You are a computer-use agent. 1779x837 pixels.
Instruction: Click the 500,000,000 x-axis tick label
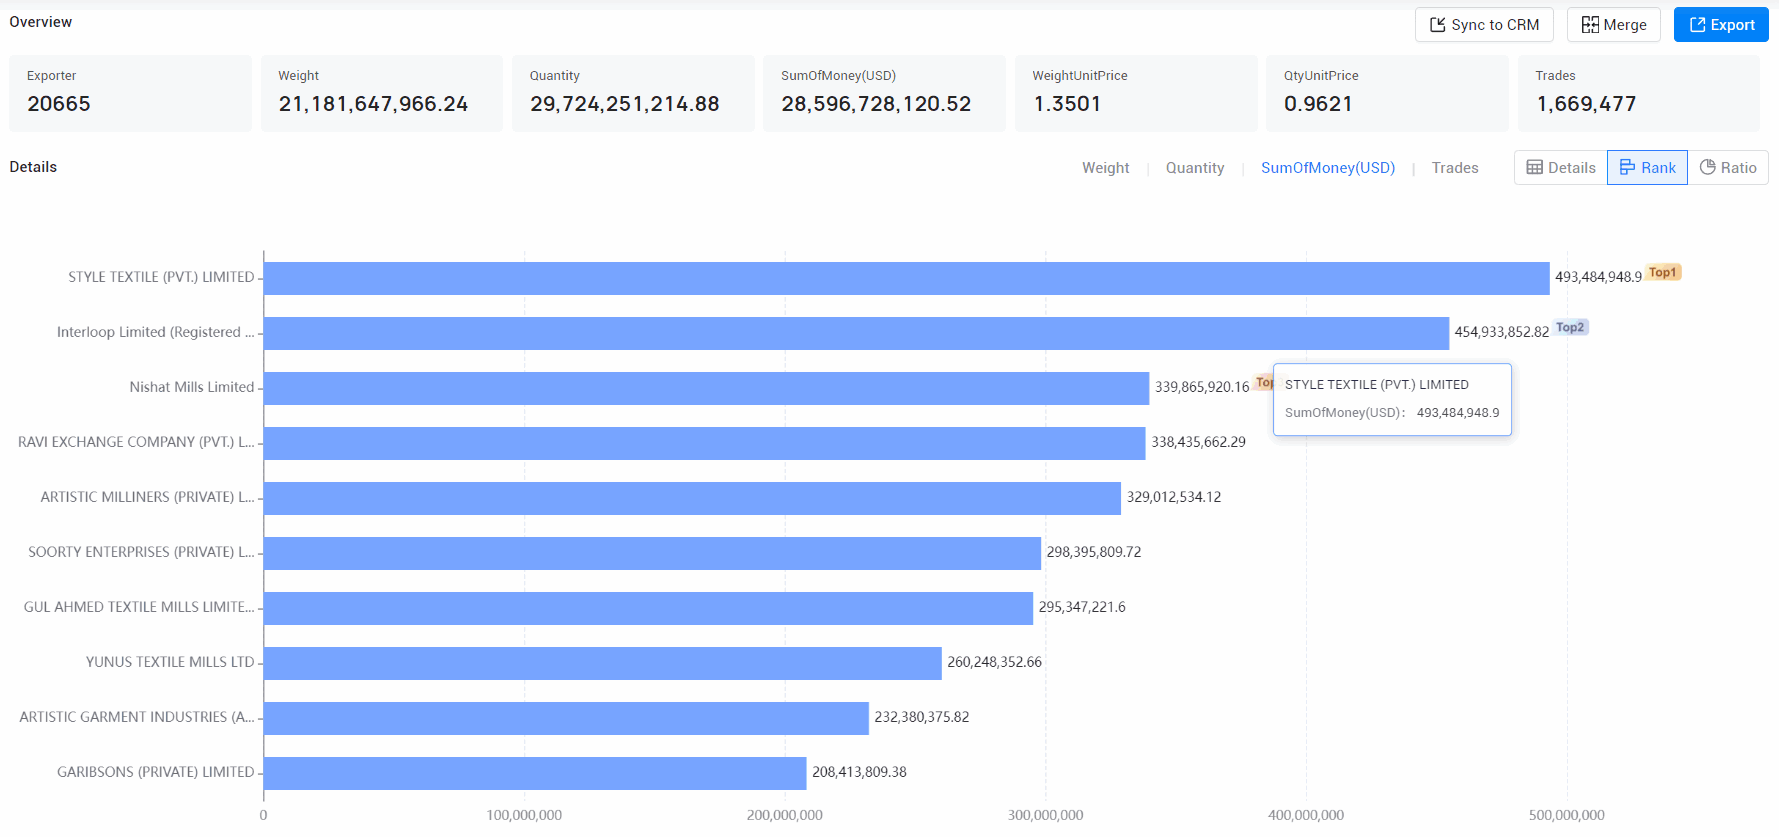pos(1566,815)
